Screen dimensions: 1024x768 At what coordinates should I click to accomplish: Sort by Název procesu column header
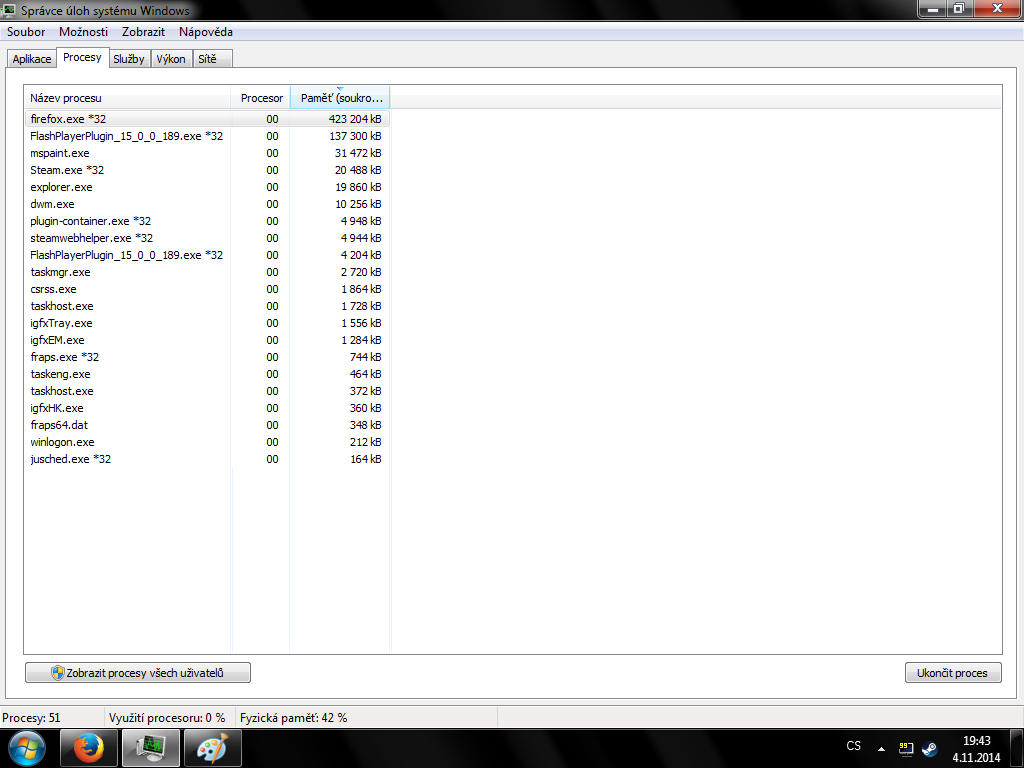point(127,98)
